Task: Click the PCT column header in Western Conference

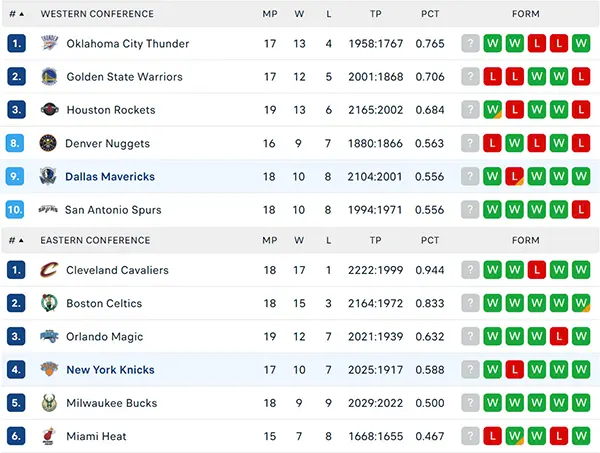Action: click(430, 14)
